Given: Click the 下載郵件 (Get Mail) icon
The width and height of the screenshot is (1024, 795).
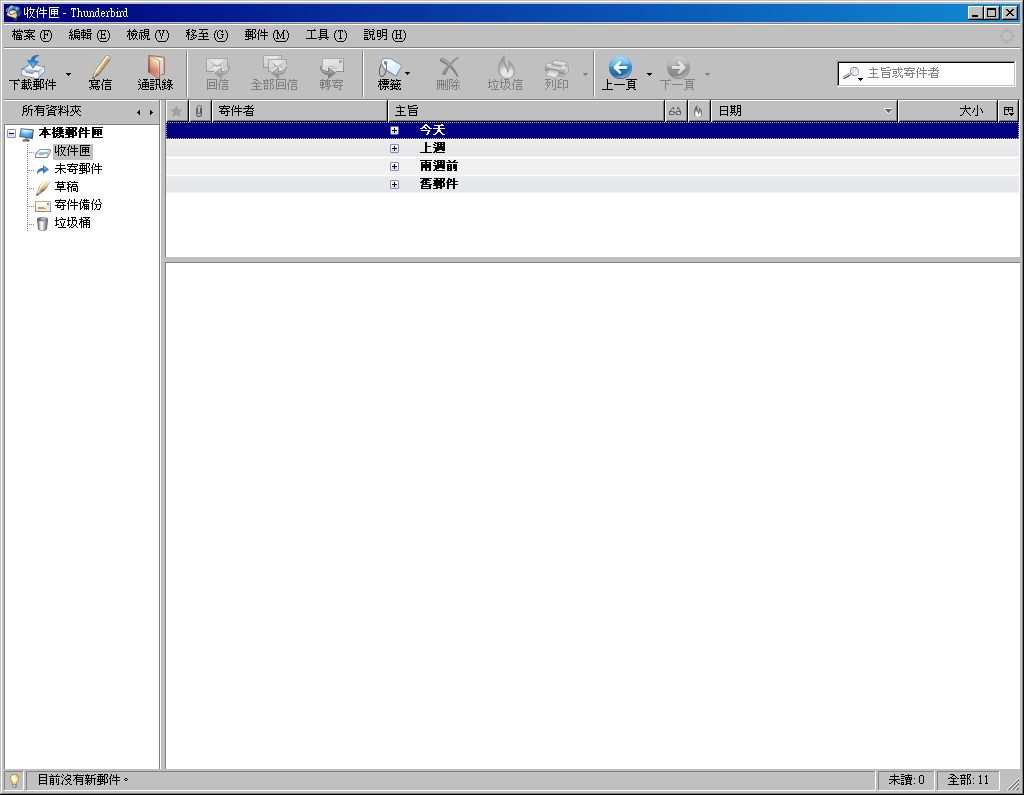Looking at the screenshot, I should tap(32, 67).
